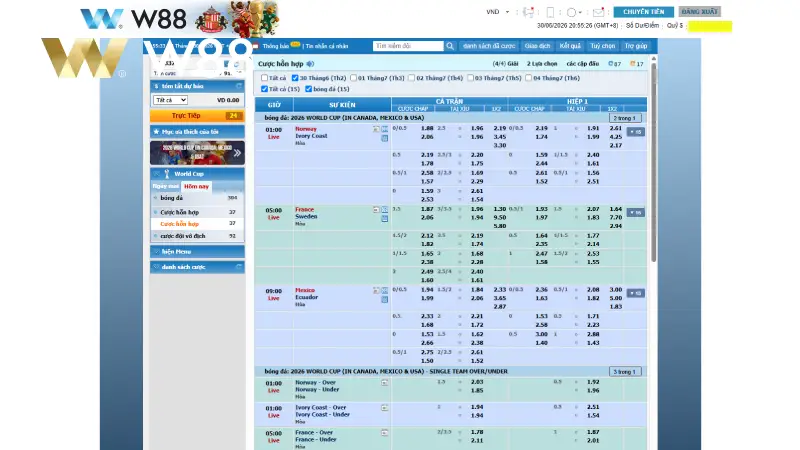Refresh the tóm tắt dự báo panel
Viewport: 800px width, 450px height.
click(238, 86)
